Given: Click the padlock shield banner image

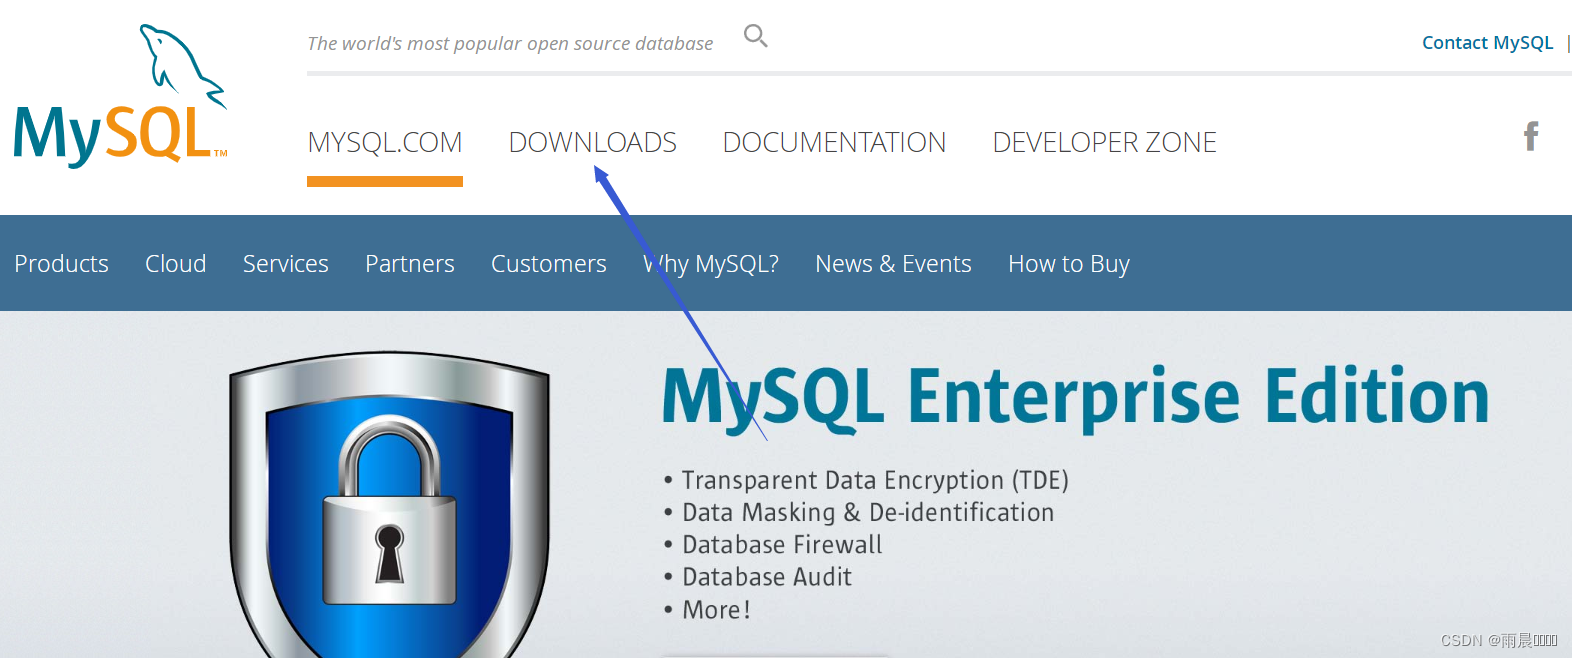Looking at the screenshot, I should coord(390,504).
